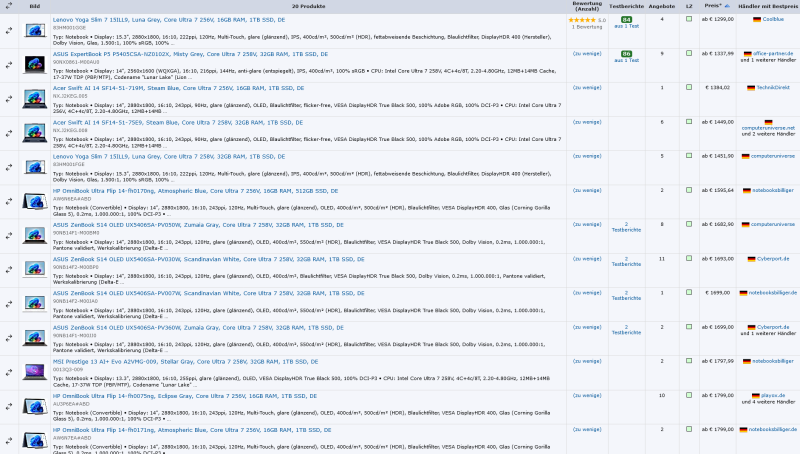
Task: Click Händler mit Bestpreis column header
Action: tap(768, 6)
